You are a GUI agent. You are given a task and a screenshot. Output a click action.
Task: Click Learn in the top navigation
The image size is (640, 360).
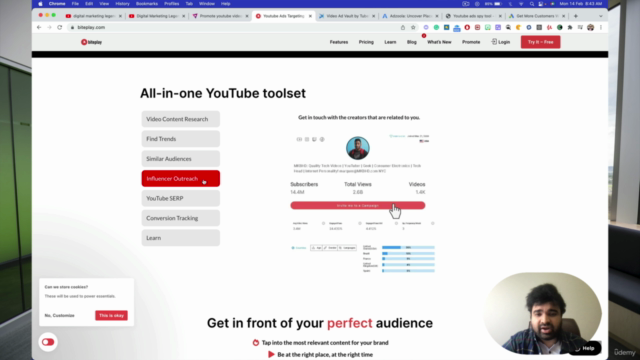390,42
